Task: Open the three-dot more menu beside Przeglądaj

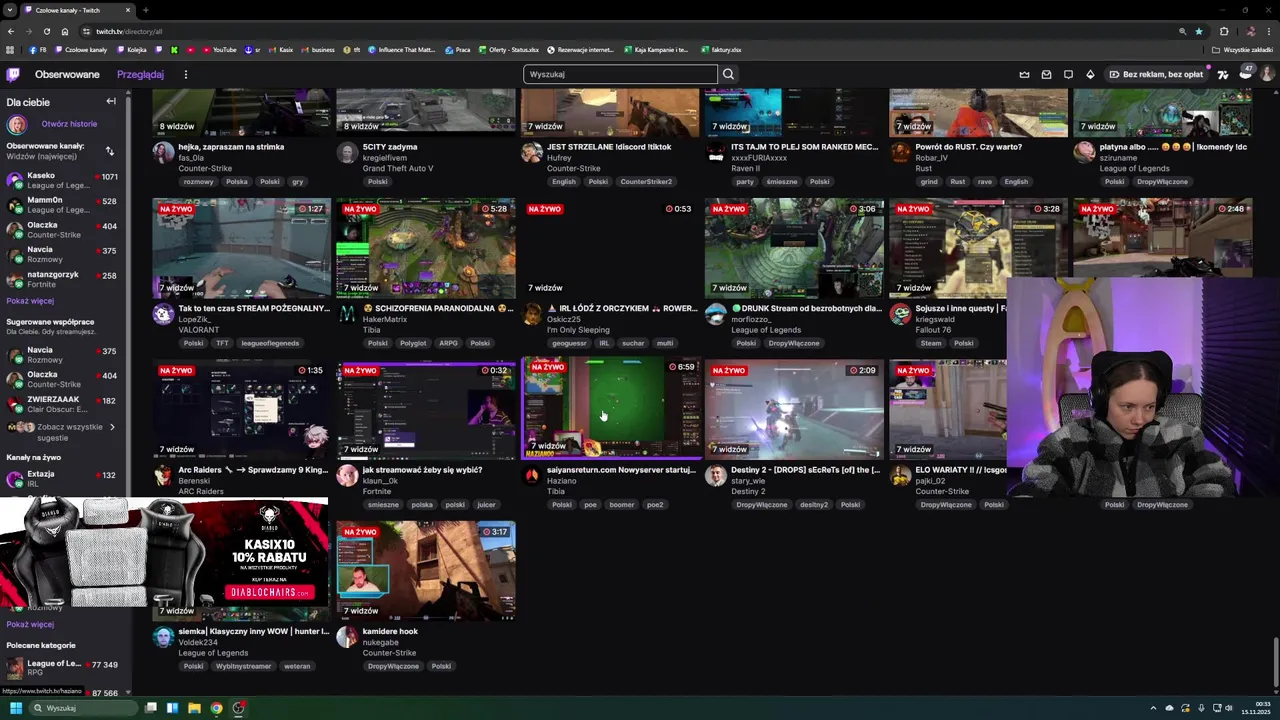Action: point(185,74)
